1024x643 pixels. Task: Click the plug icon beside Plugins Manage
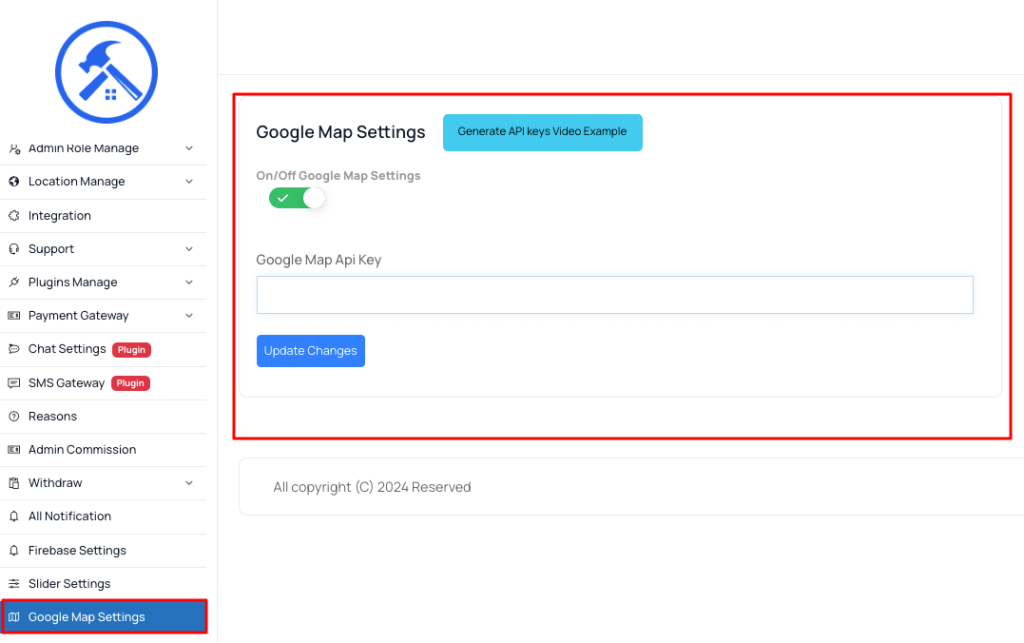pos(14,282)
